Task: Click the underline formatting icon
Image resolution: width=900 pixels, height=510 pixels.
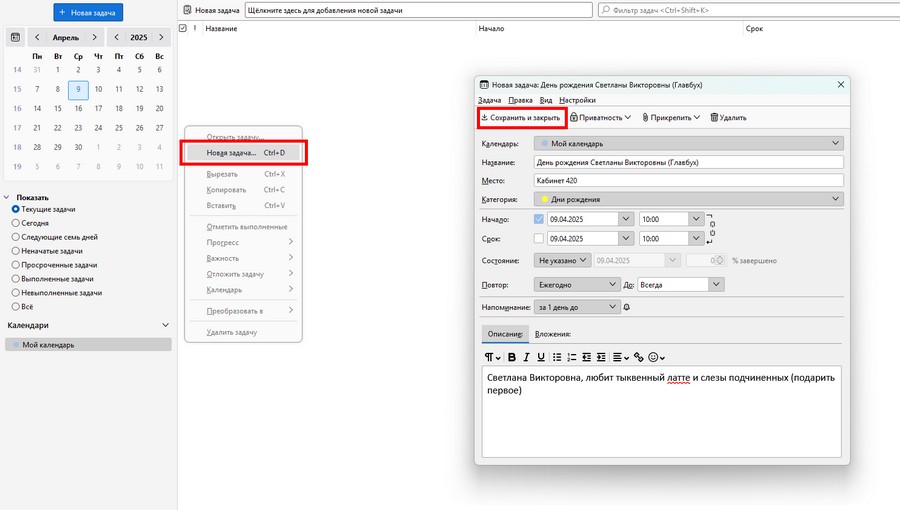Action: click(x=541, y=357)
